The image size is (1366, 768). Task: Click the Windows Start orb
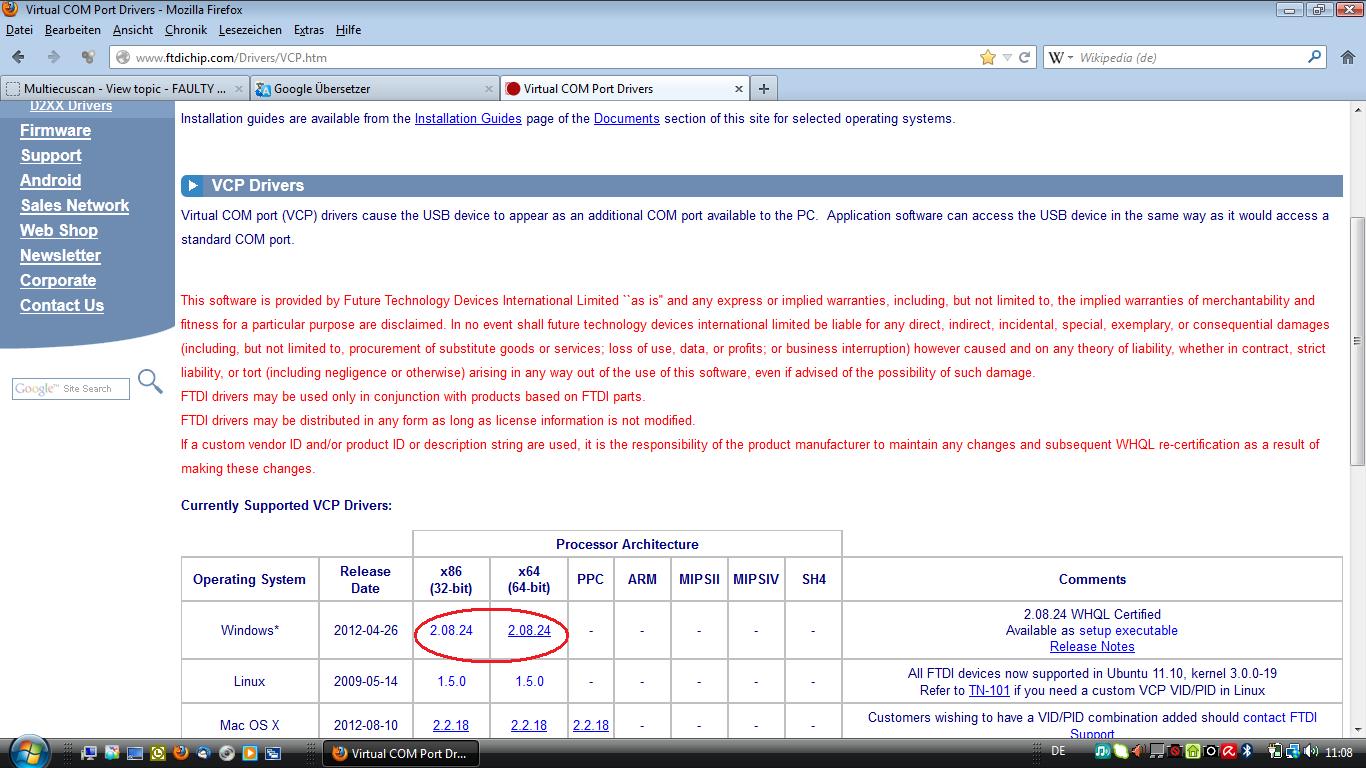coord(28,751)
